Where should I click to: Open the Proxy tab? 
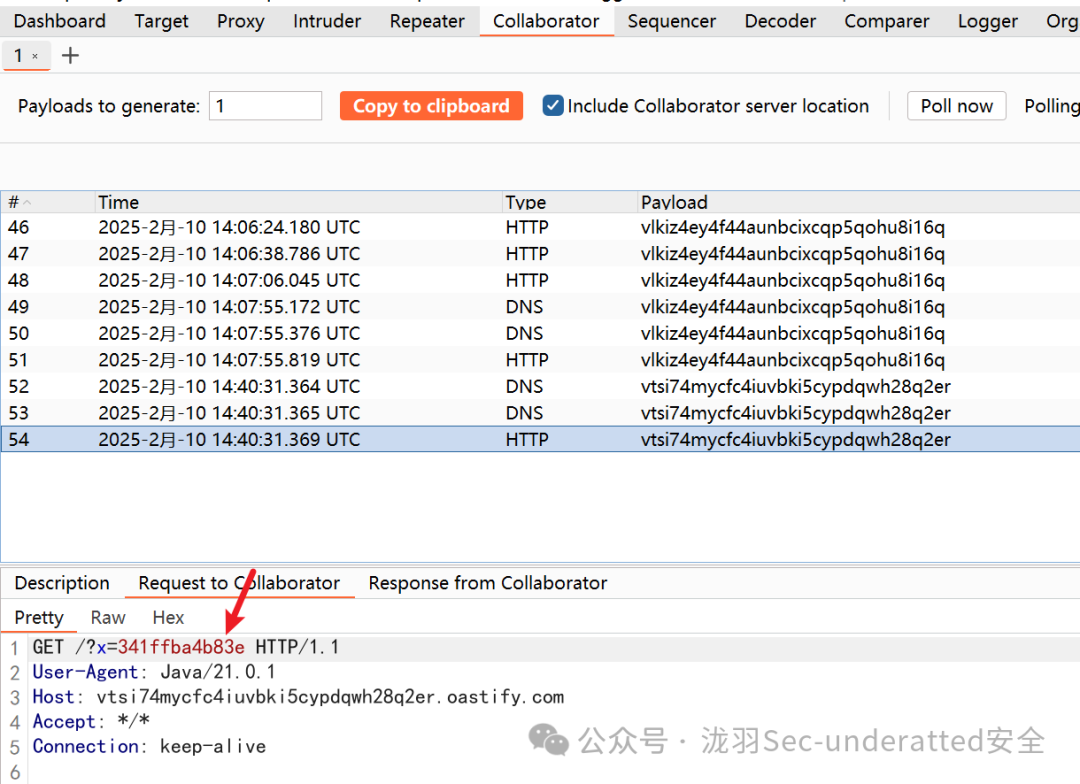pos(240,21)
